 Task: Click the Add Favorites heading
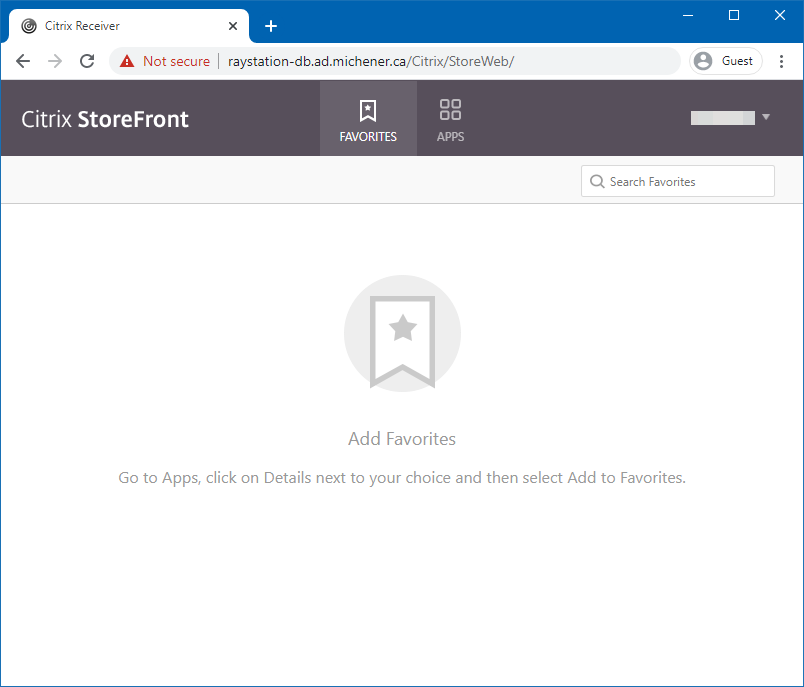click(x=402, y=439)
